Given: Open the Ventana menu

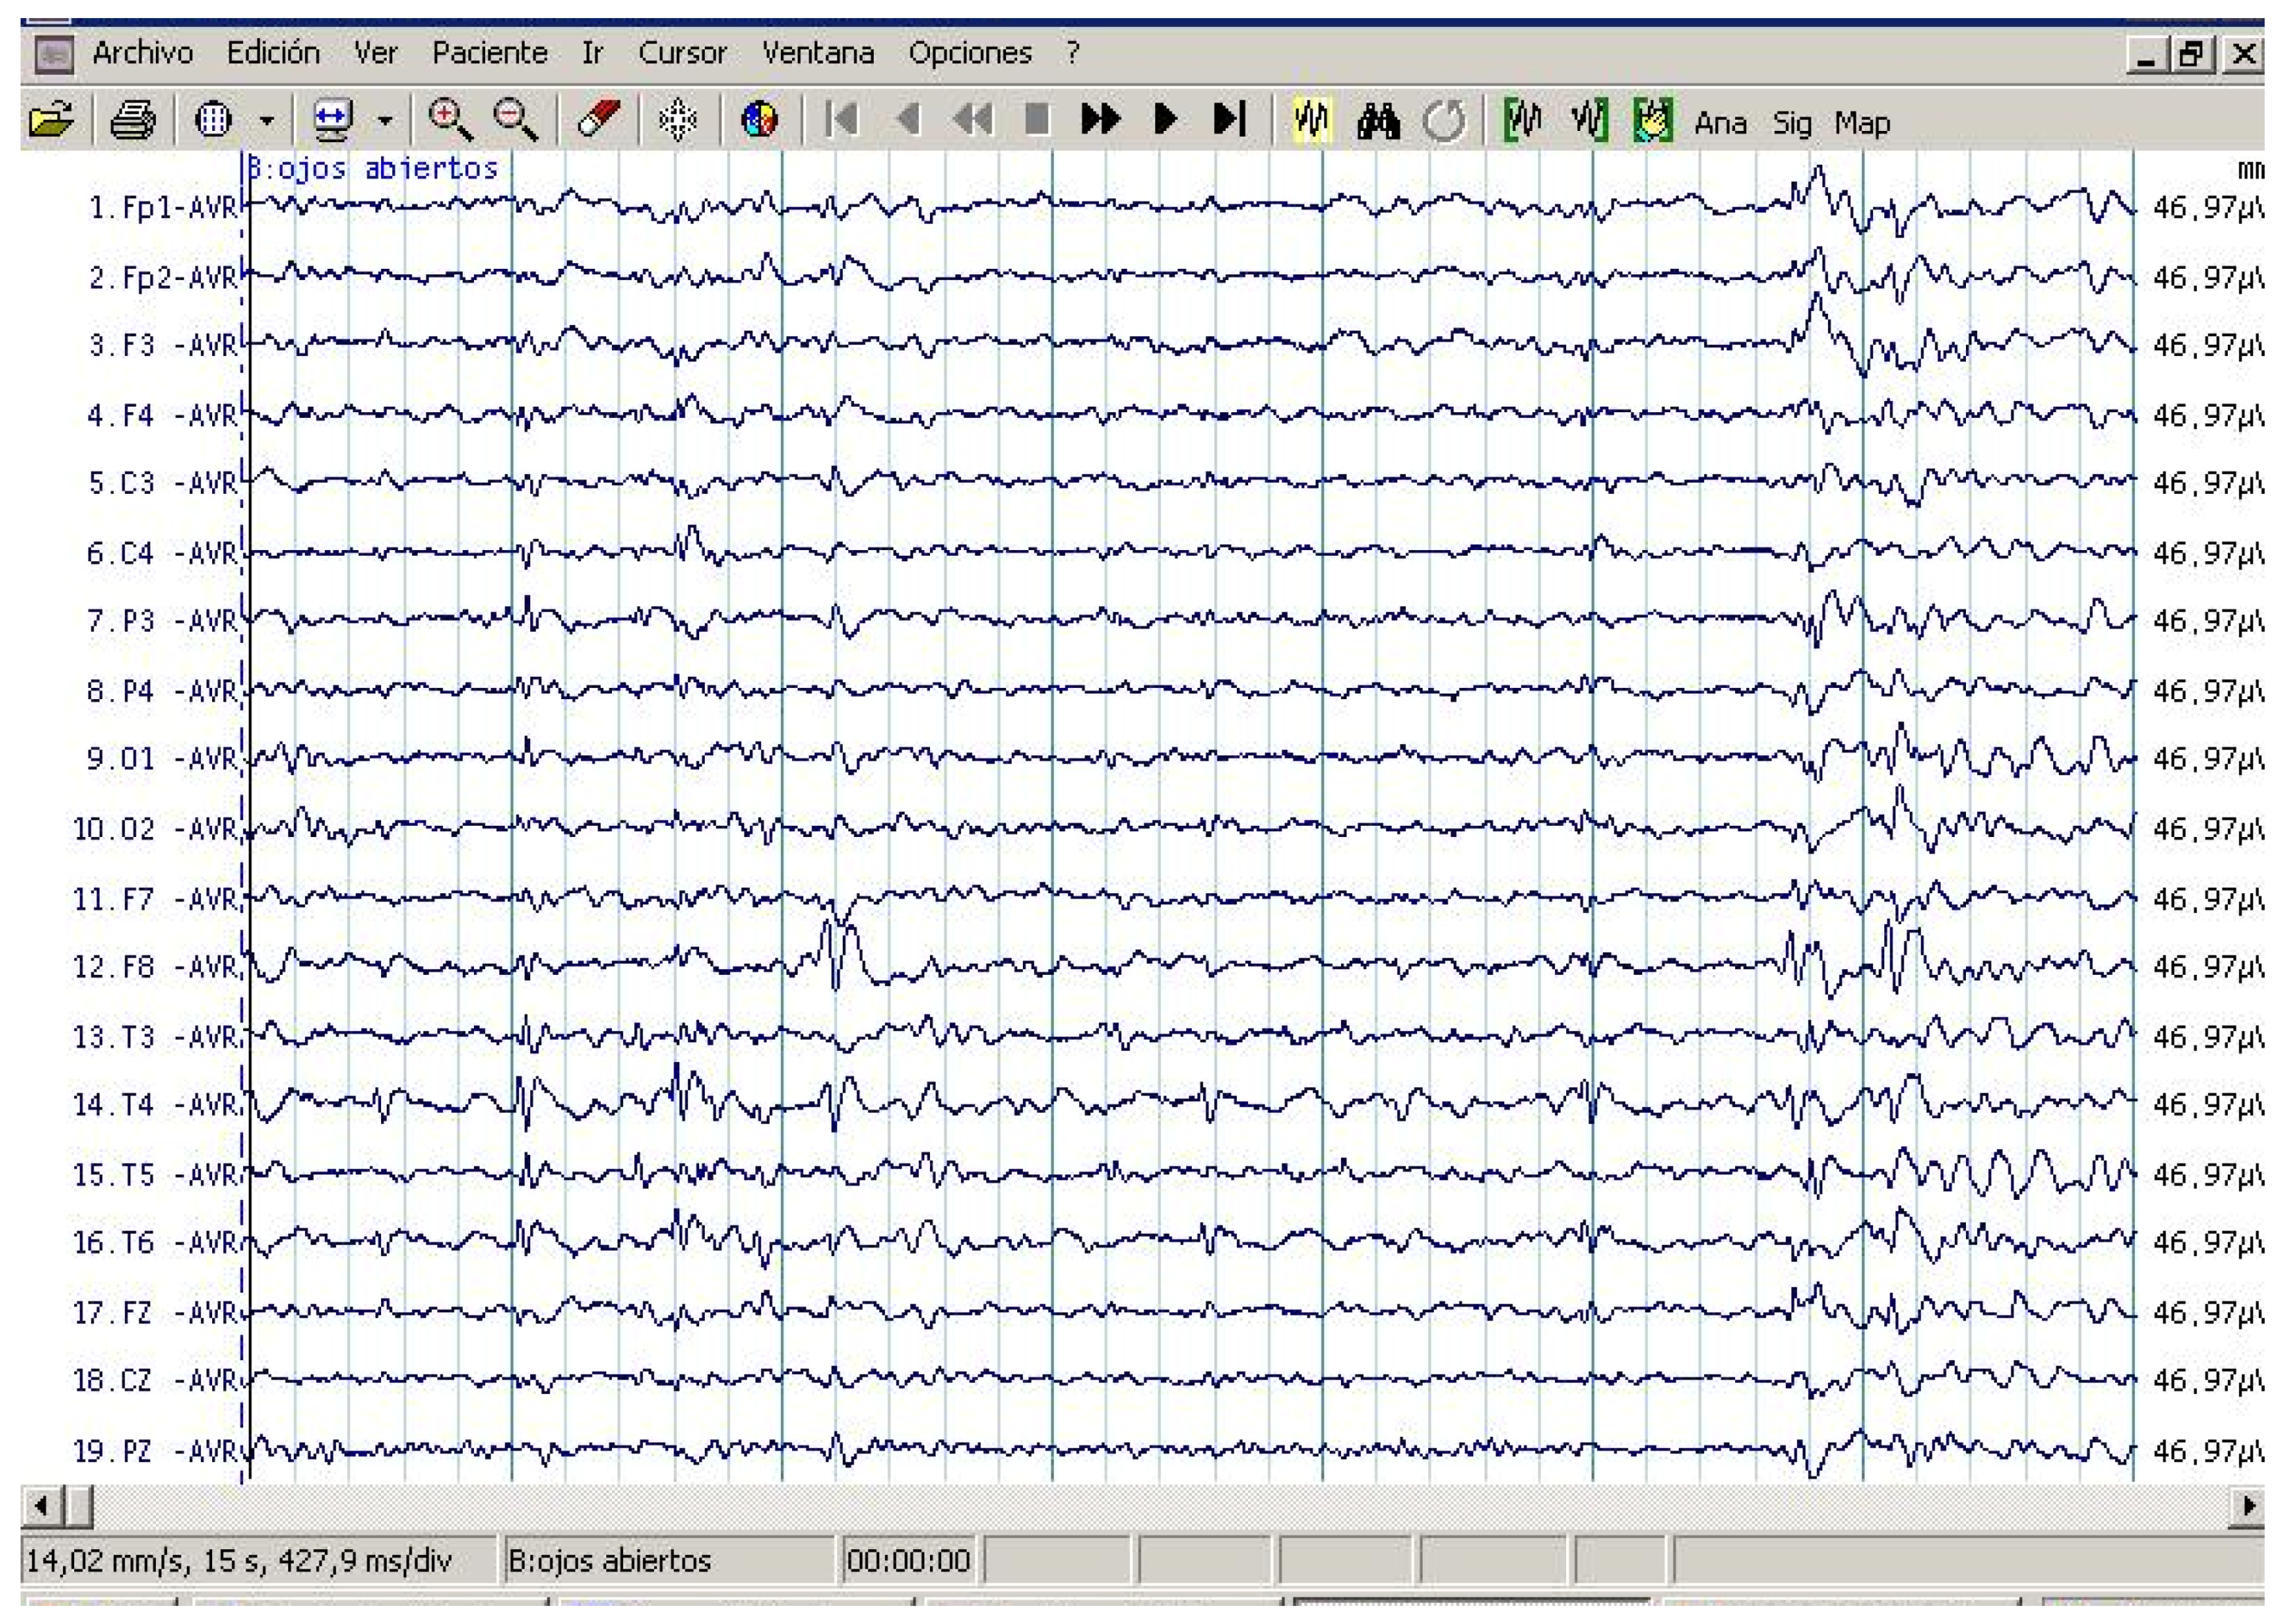Looking at the screenshot, I should [818, 53].
